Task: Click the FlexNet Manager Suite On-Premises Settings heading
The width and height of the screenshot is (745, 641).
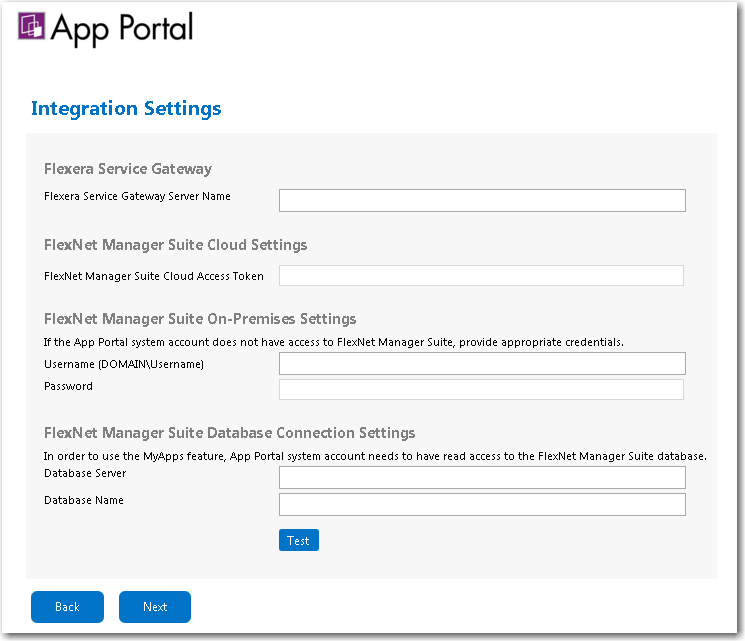Action: click(200, 318)
